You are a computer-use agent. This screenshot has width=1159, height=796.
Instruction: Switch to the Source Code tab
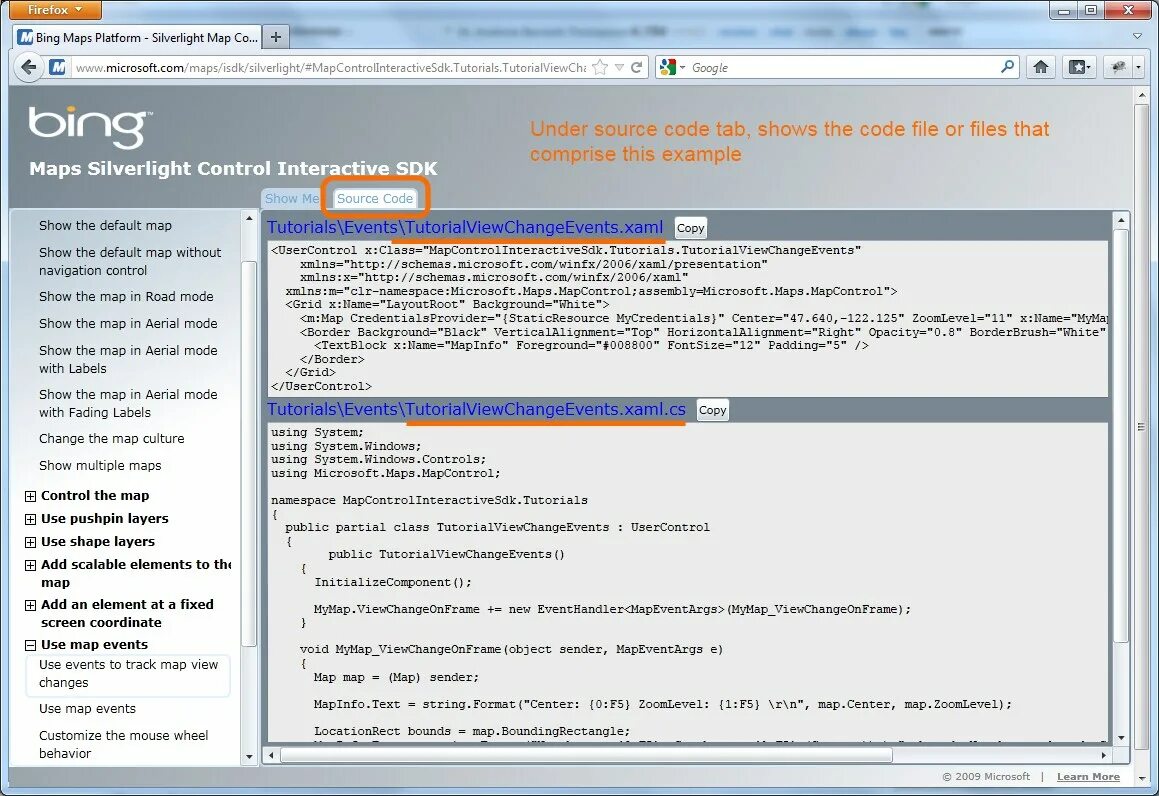click(x=375, y=198)
